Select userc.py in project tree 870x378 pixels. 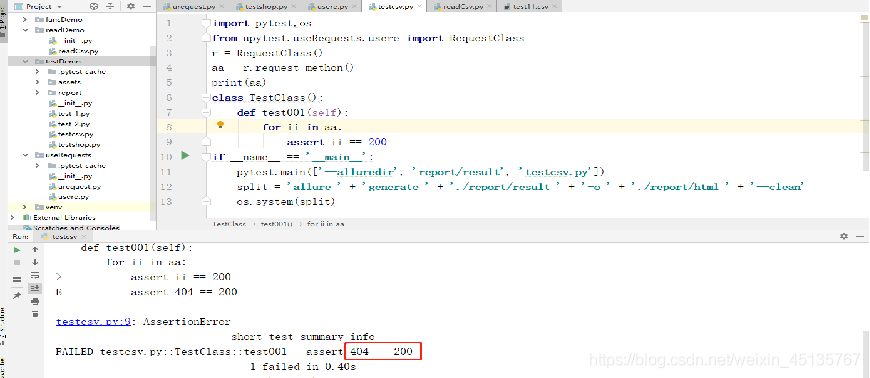tap(68, 197)
